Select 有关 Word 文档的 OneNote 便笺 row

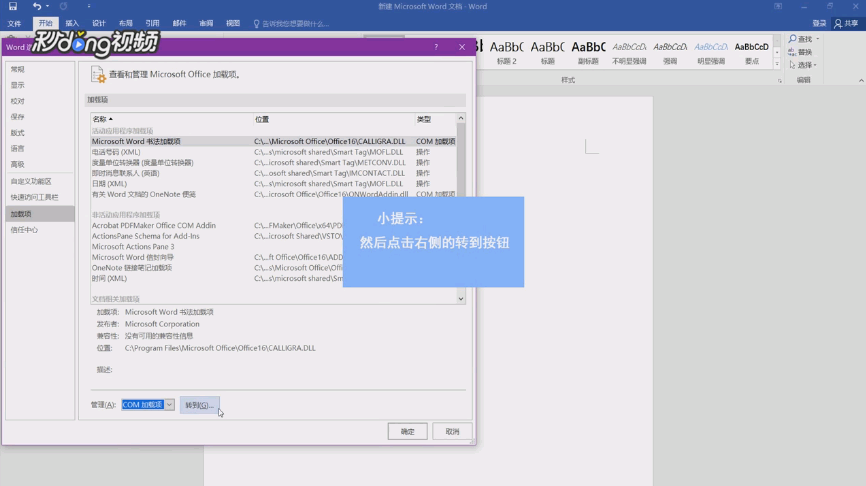click(273, 194)
